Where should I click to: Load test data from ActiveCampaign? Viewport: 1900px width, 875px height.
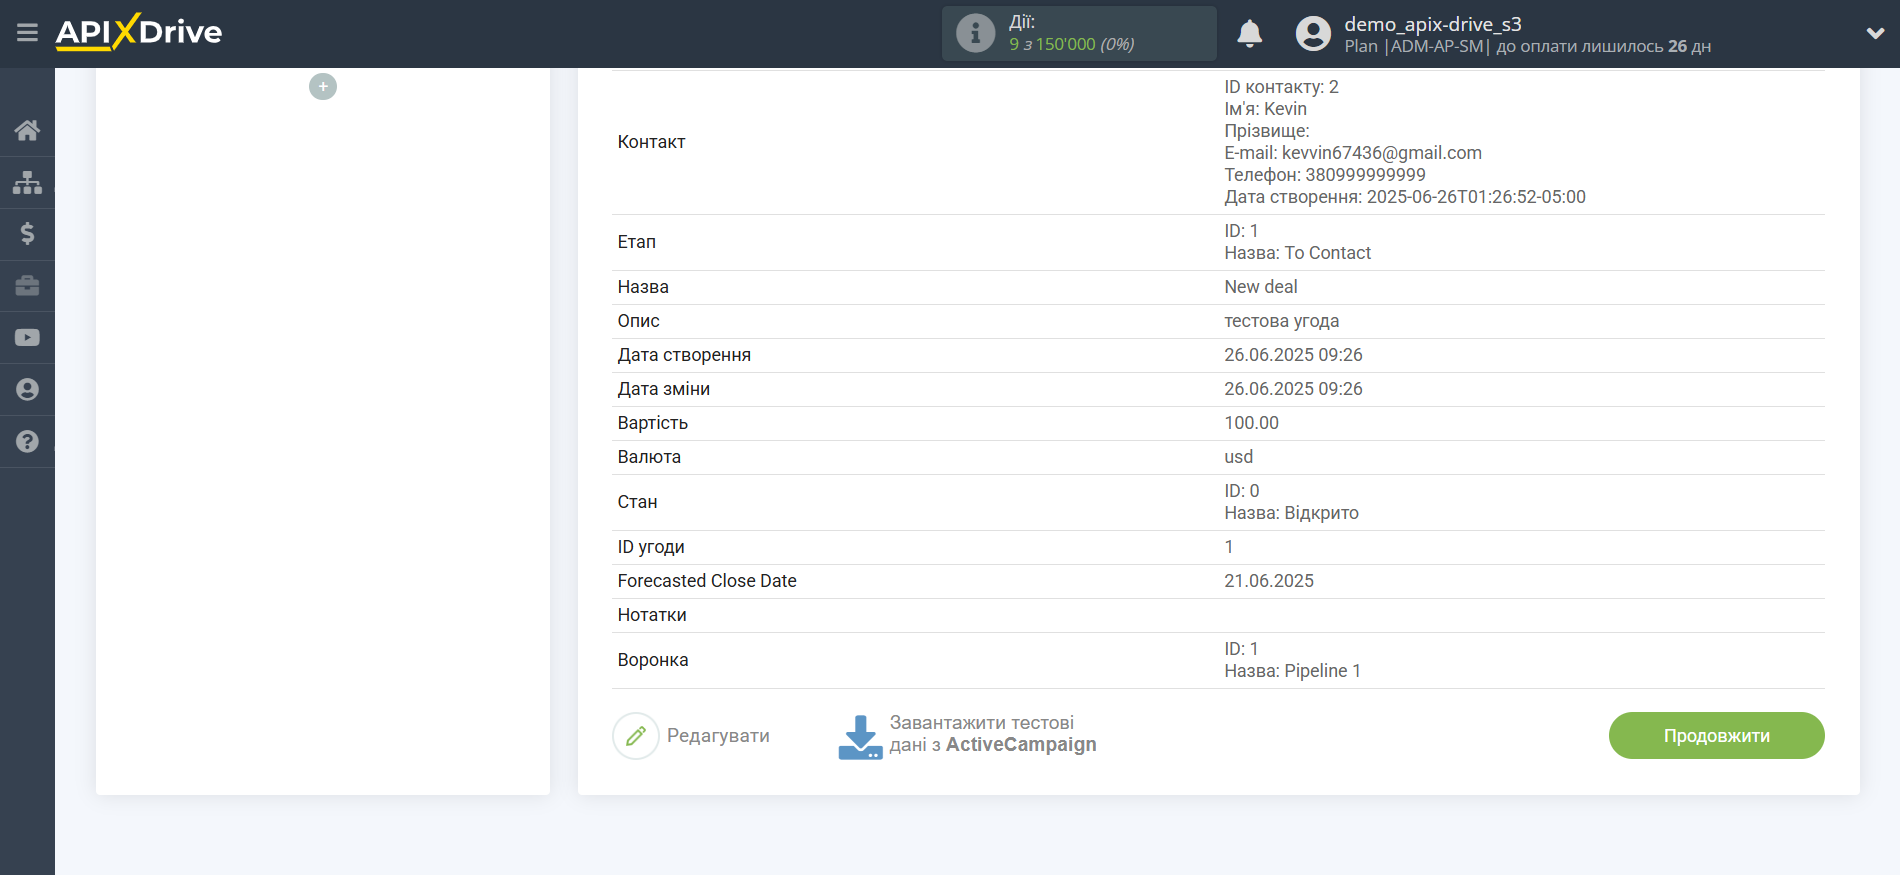pos(993,734)
